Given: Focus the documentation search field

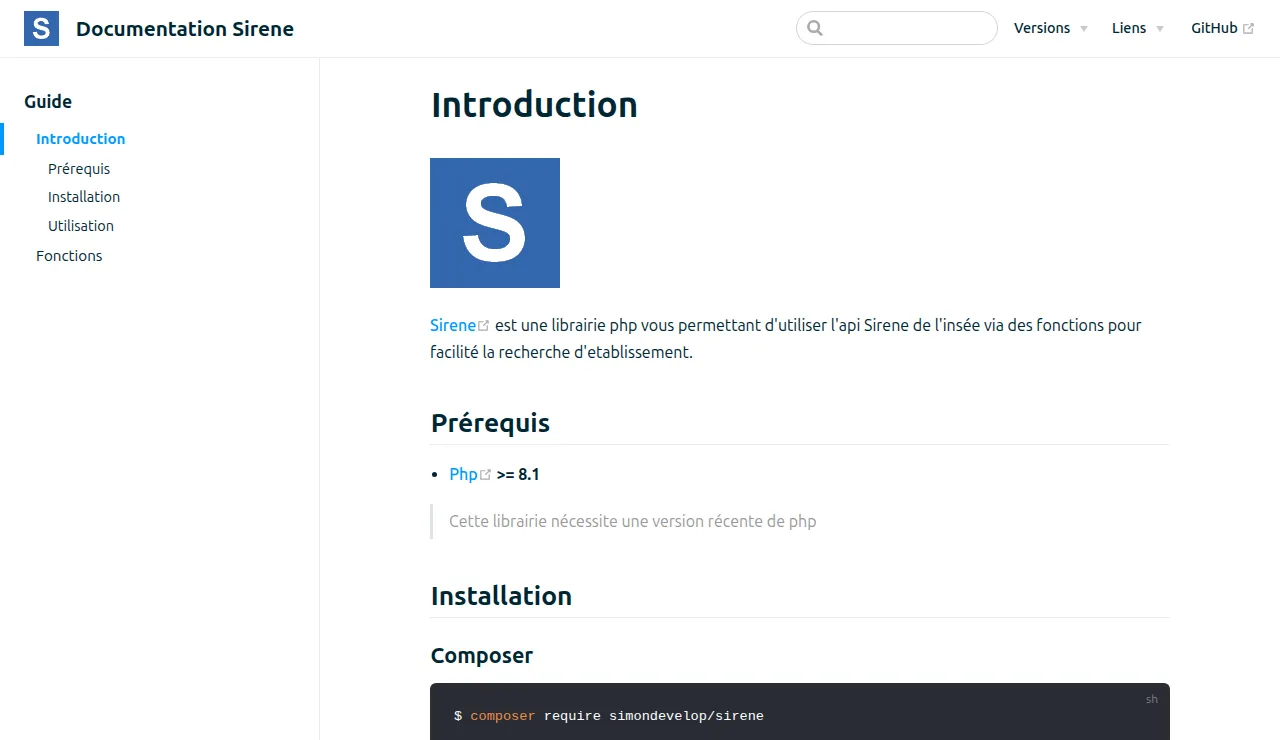Looking at the screenshot, I should coord(897,28).
